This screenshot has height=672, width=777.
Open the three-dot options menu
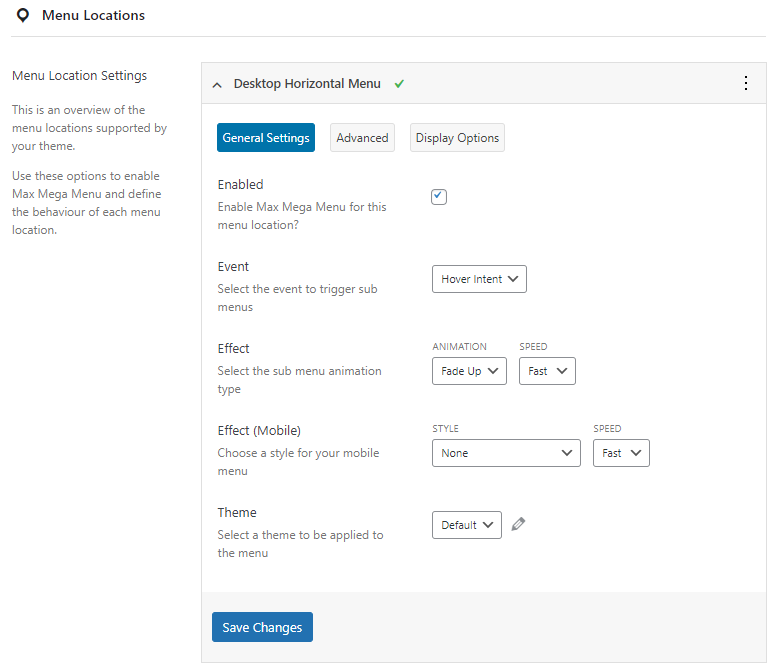pyautogui.click(x=746, y=83)
